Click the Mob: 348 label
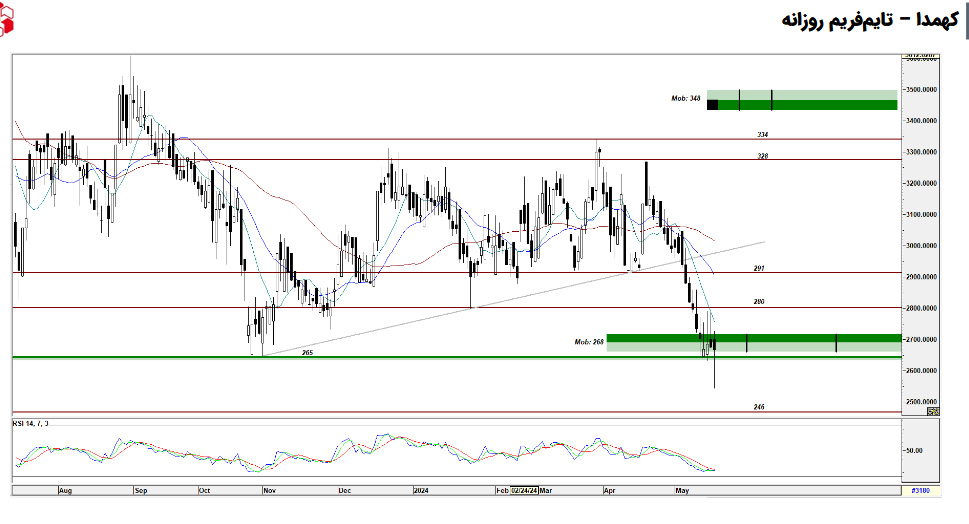Screen dimensions: 969x524 click(686, 99)
